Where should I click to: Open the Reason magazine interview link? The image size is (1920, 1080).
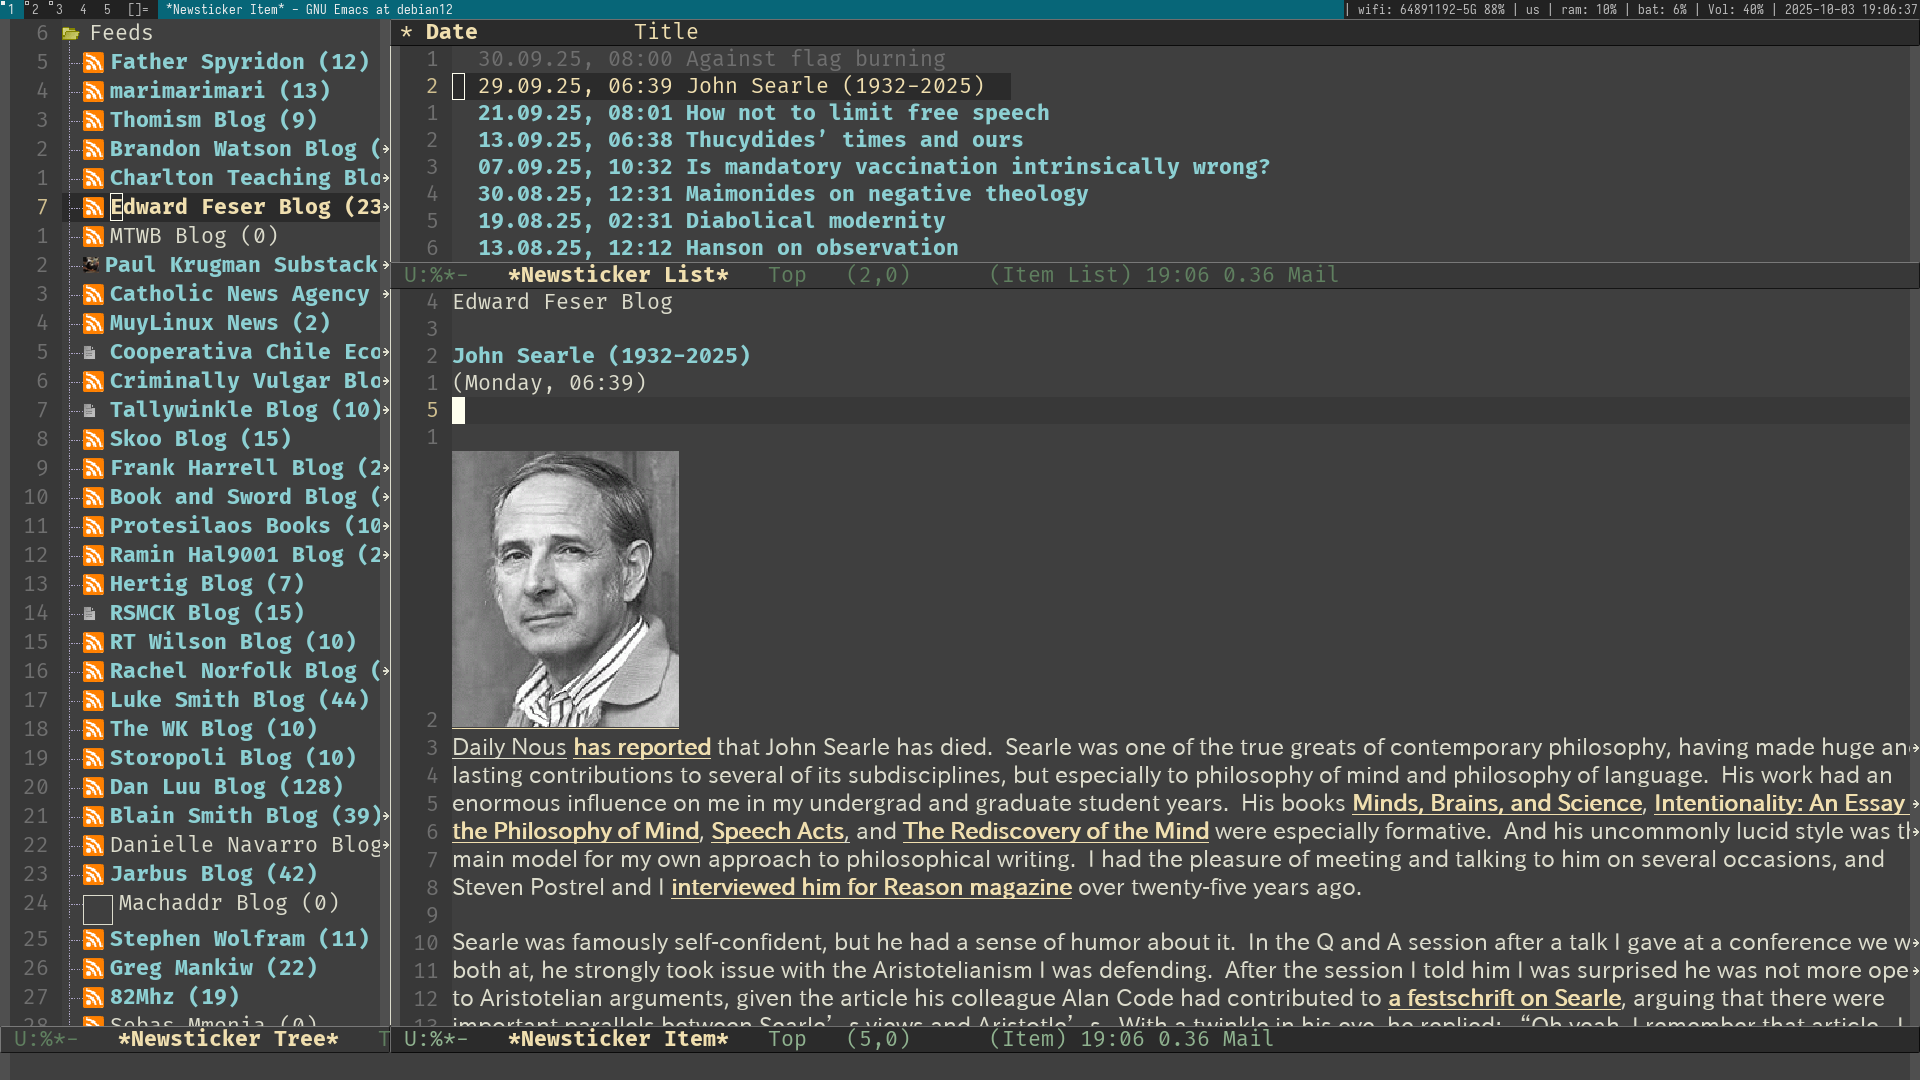870,887
